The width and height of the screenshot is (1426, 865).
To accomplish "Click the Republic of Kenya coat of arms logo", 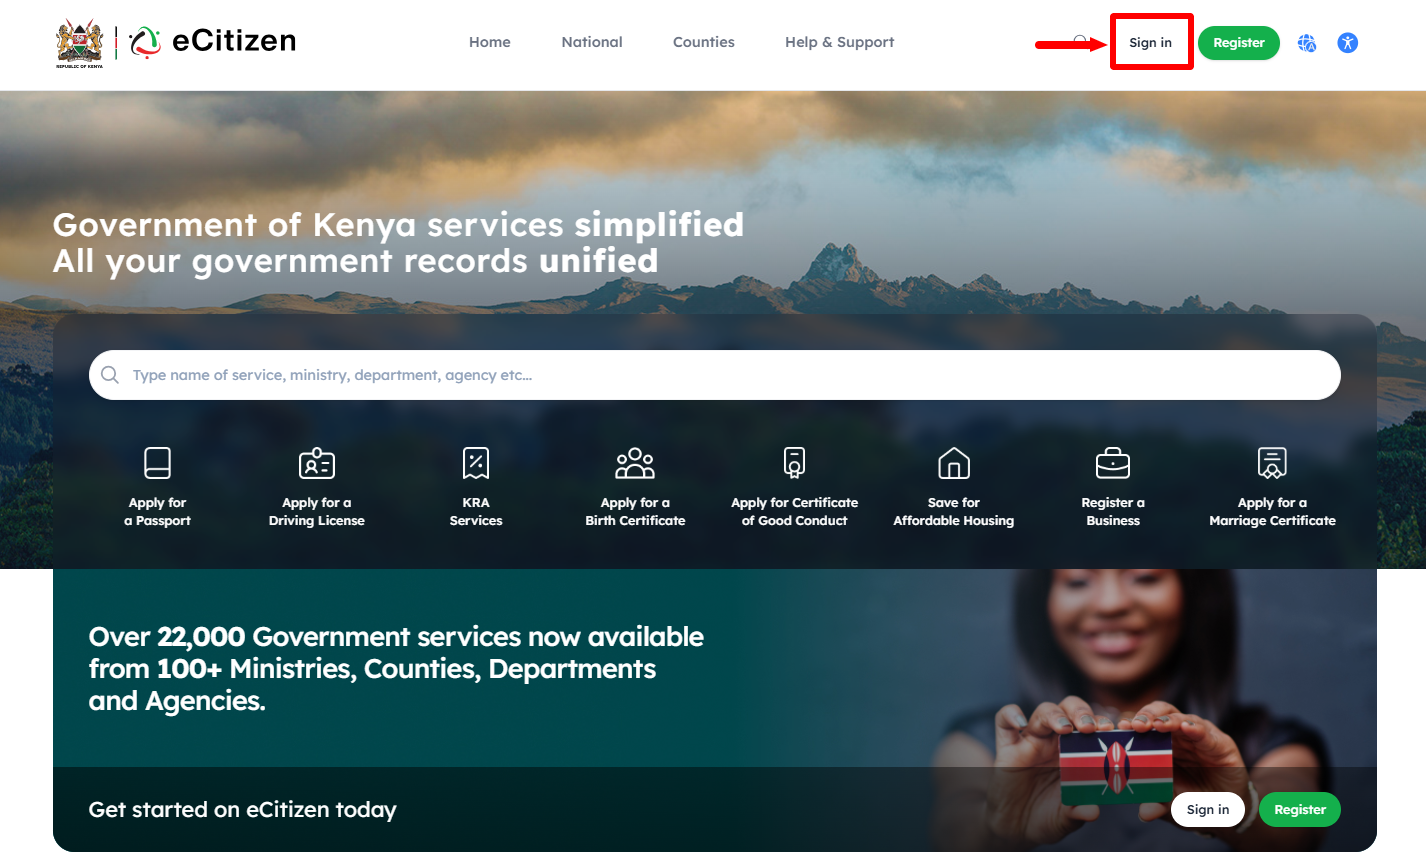I will (x=79, y=43).
